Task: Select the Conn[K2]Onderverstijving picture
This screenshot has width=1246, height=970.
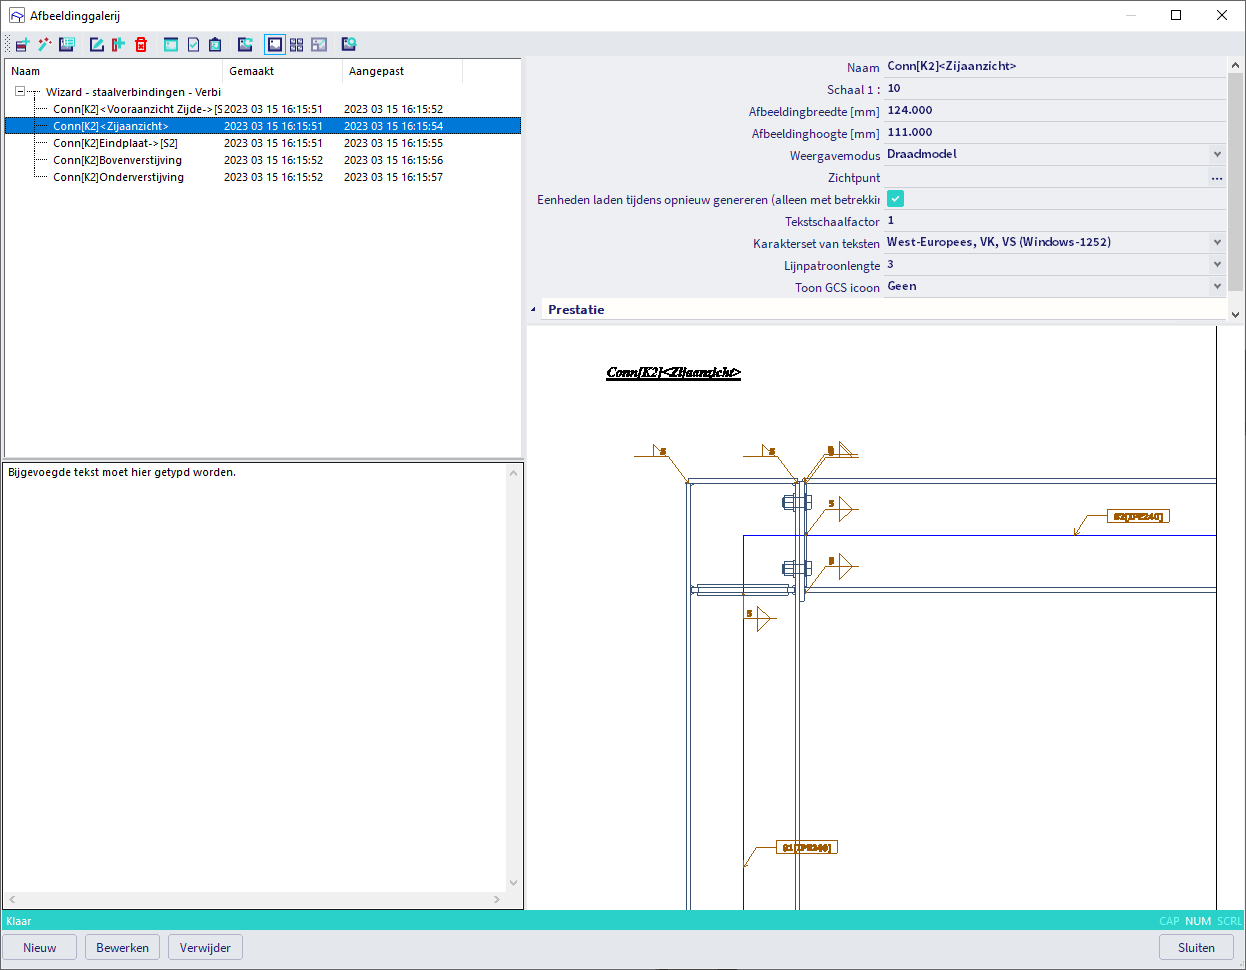Action: pyautogui.click(x=118, y=177)
